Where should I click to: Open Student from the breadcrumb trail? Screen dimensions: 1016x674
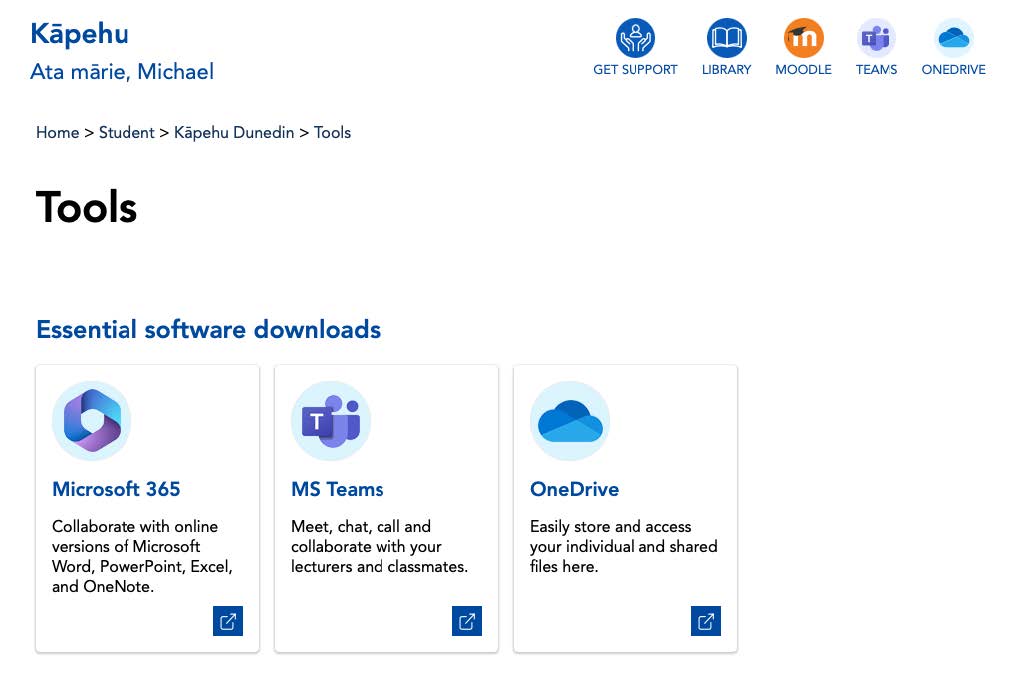tap(126, 132)
